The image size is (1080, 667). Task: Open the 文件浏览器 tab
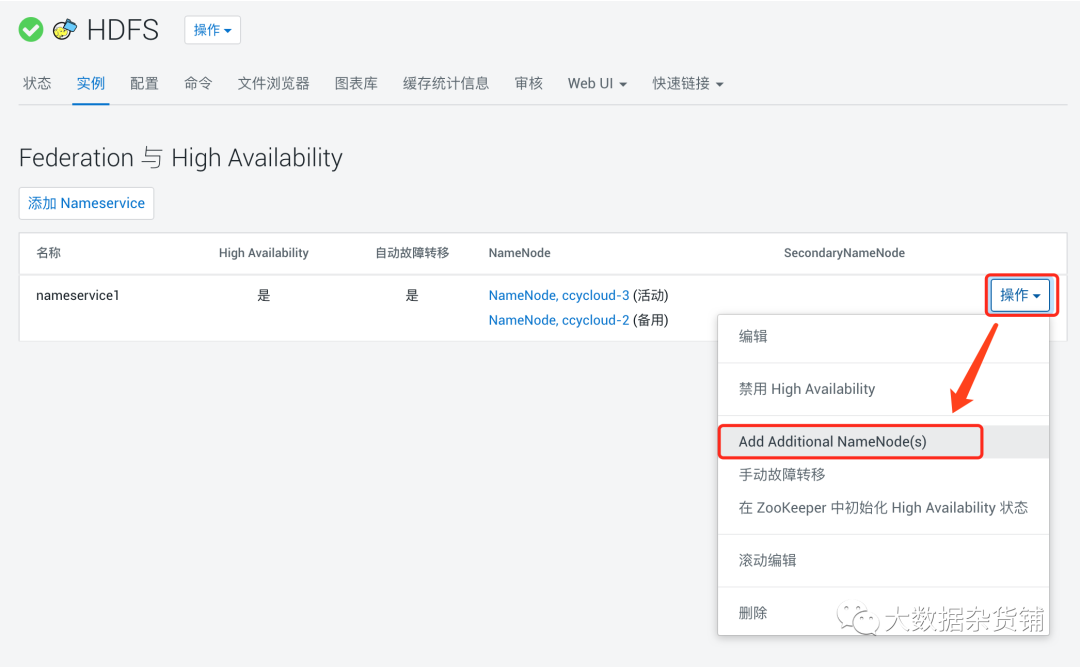tap(273, 83)
